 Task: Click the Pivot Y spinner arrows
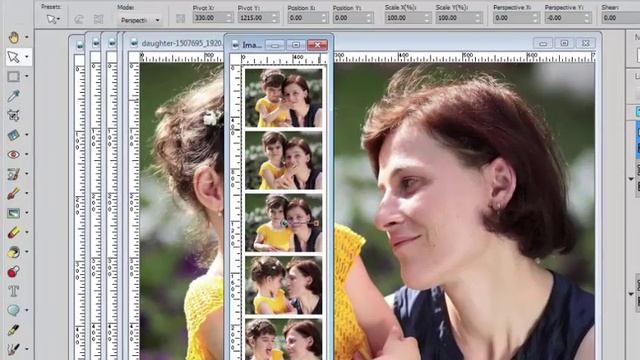coord(275,18)
